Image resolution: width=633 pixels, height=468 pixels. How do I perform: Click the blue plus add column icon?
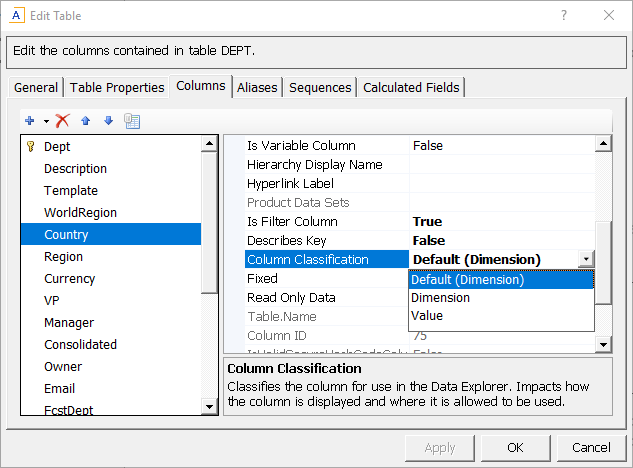[30, 121]
